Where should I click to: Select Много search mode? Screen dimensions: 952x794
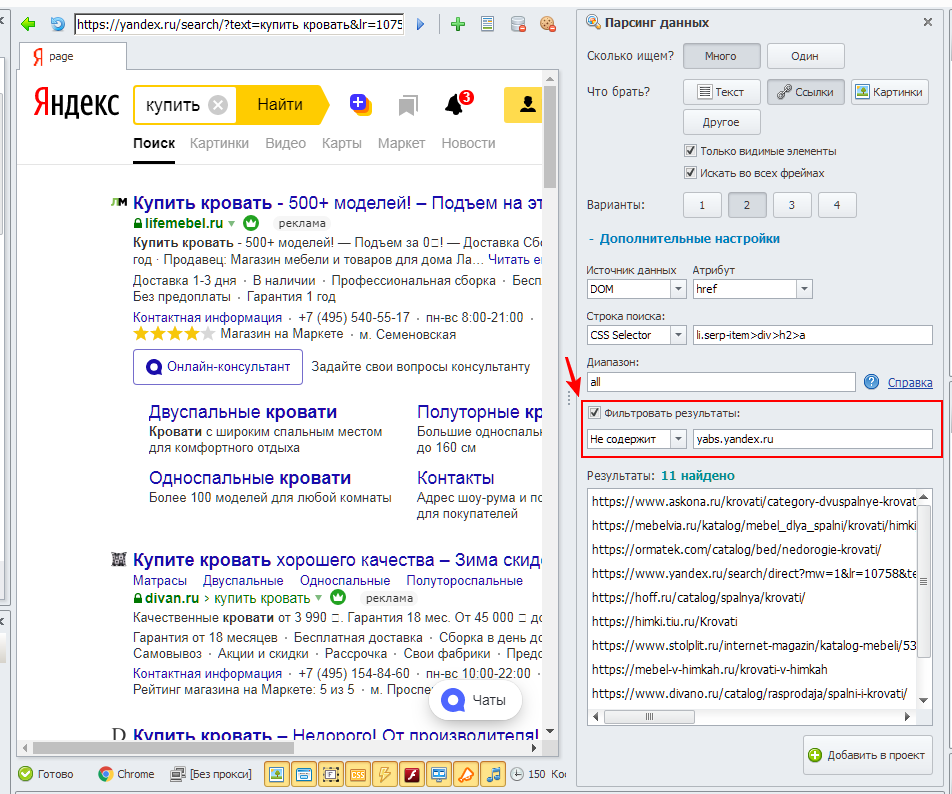click(x=721, y=56)
